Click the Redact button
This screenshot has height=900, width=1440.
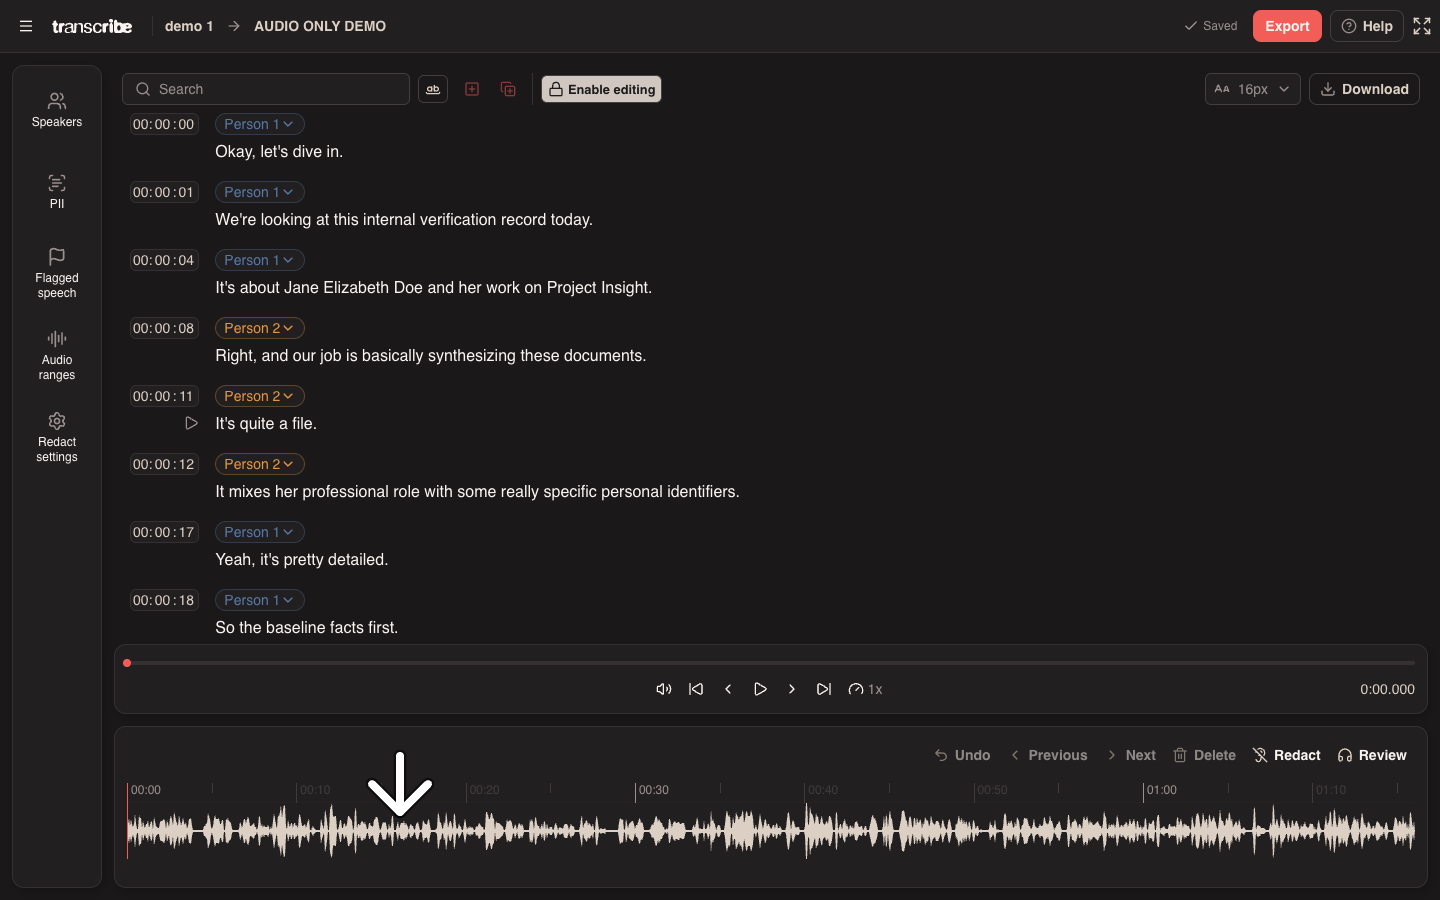click(x=1287, y=755)
